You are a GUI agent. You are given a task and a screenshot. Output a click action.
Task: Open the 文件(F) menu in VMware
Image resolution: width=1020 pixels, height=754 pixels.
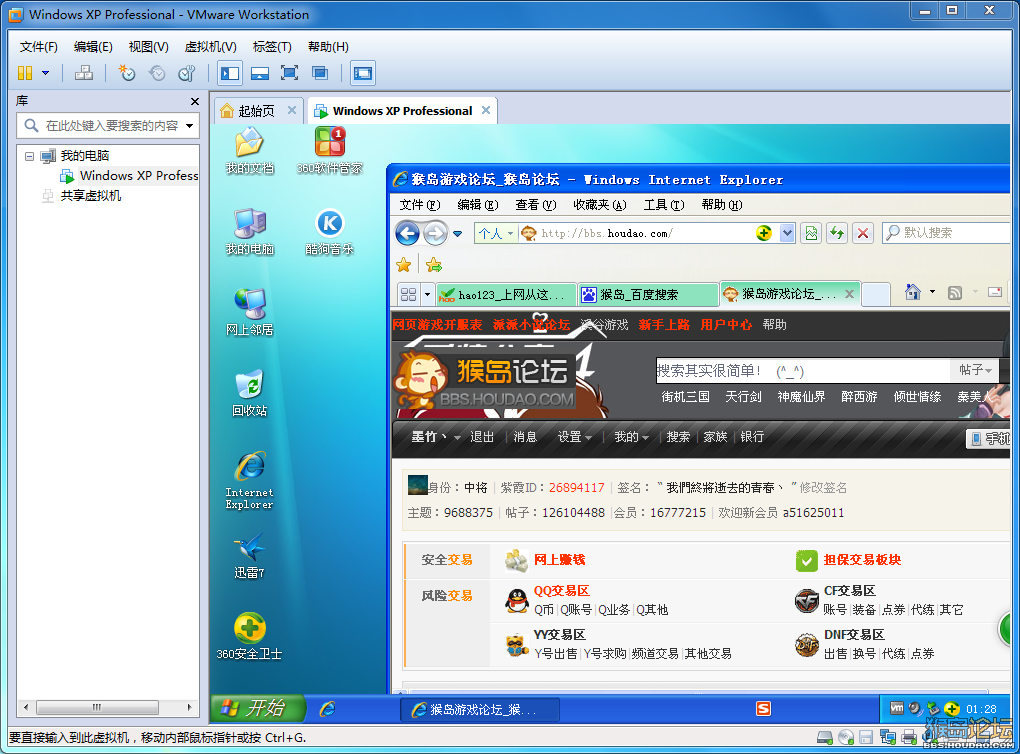(x=38, y=47)
